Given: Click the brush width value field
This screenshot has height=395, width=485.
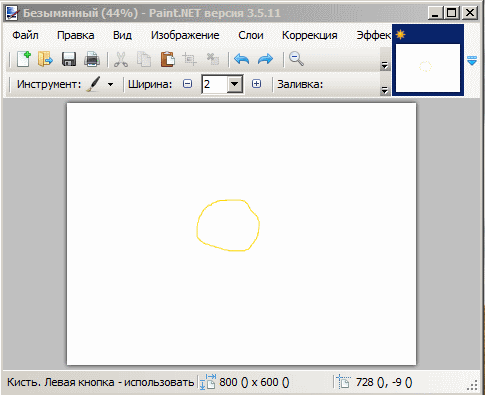Looking at the screenshot, I should 215,84.
